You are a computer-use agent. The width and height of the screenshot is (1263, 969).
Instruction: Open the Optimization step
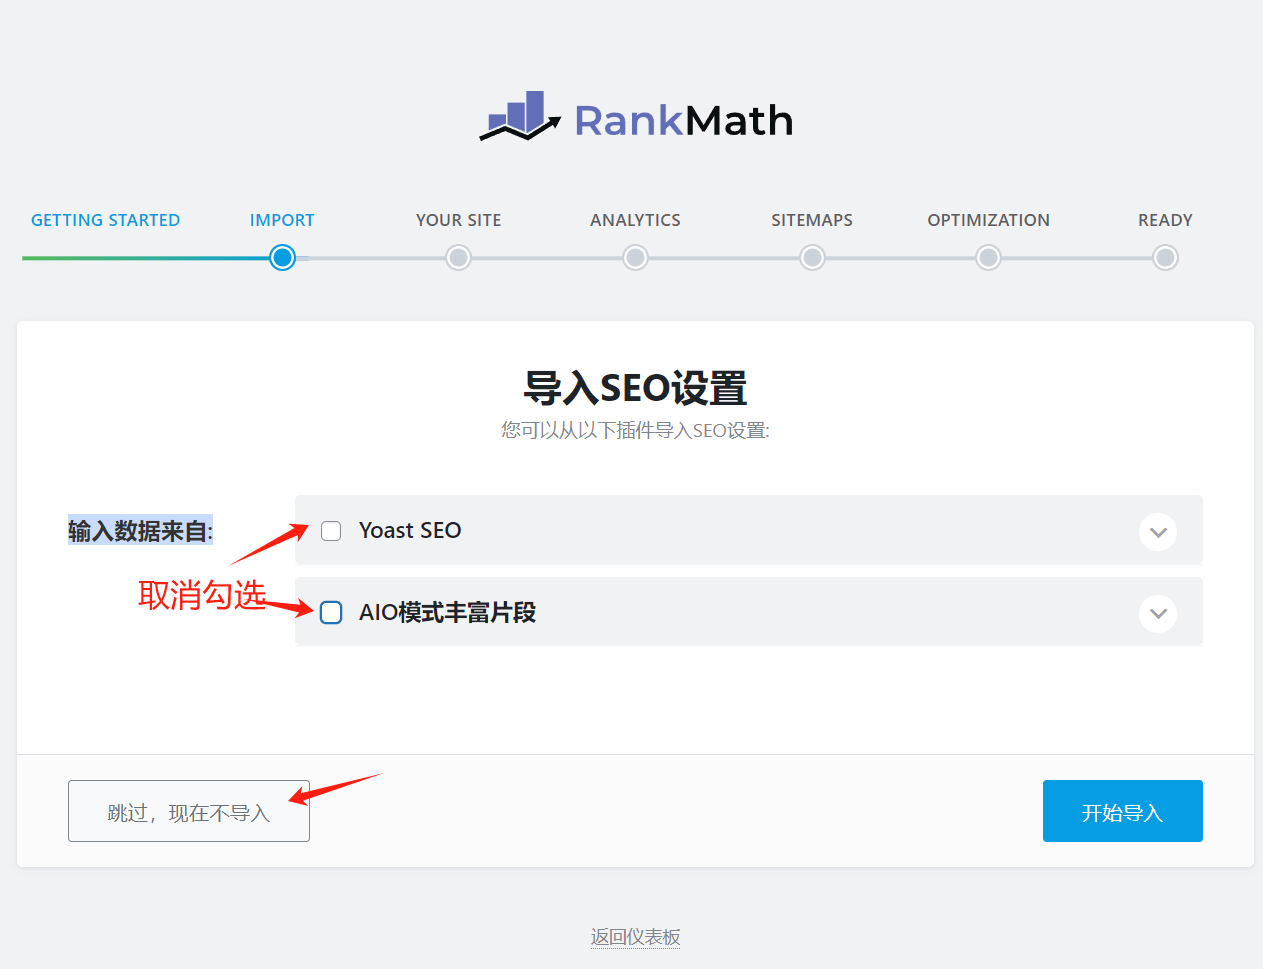pyautogui.click(x=988, y=220)
